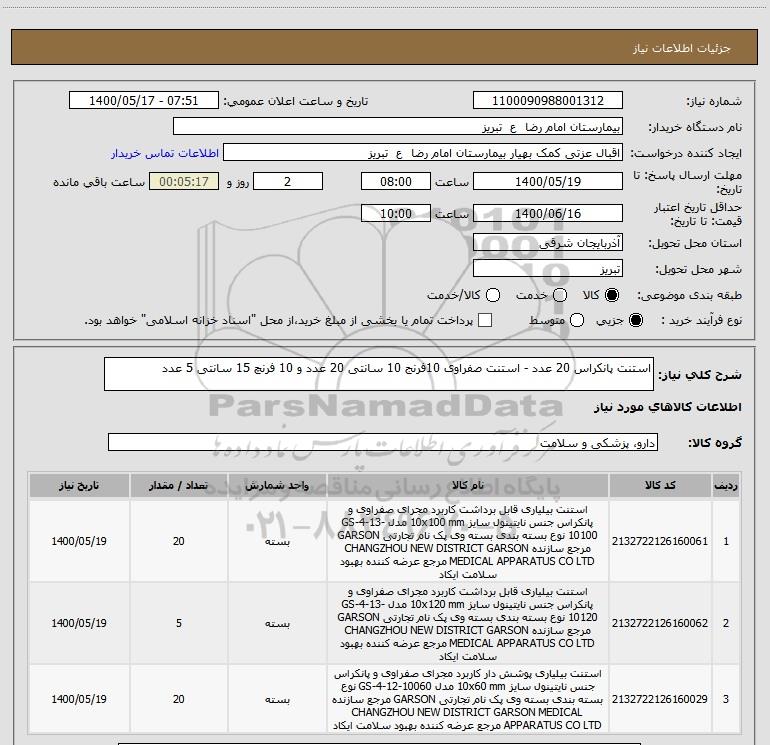Viewport: 770px width, 745px height.
Task: Click need date 1400/05/19 in row 2
Action: (79, 623)
